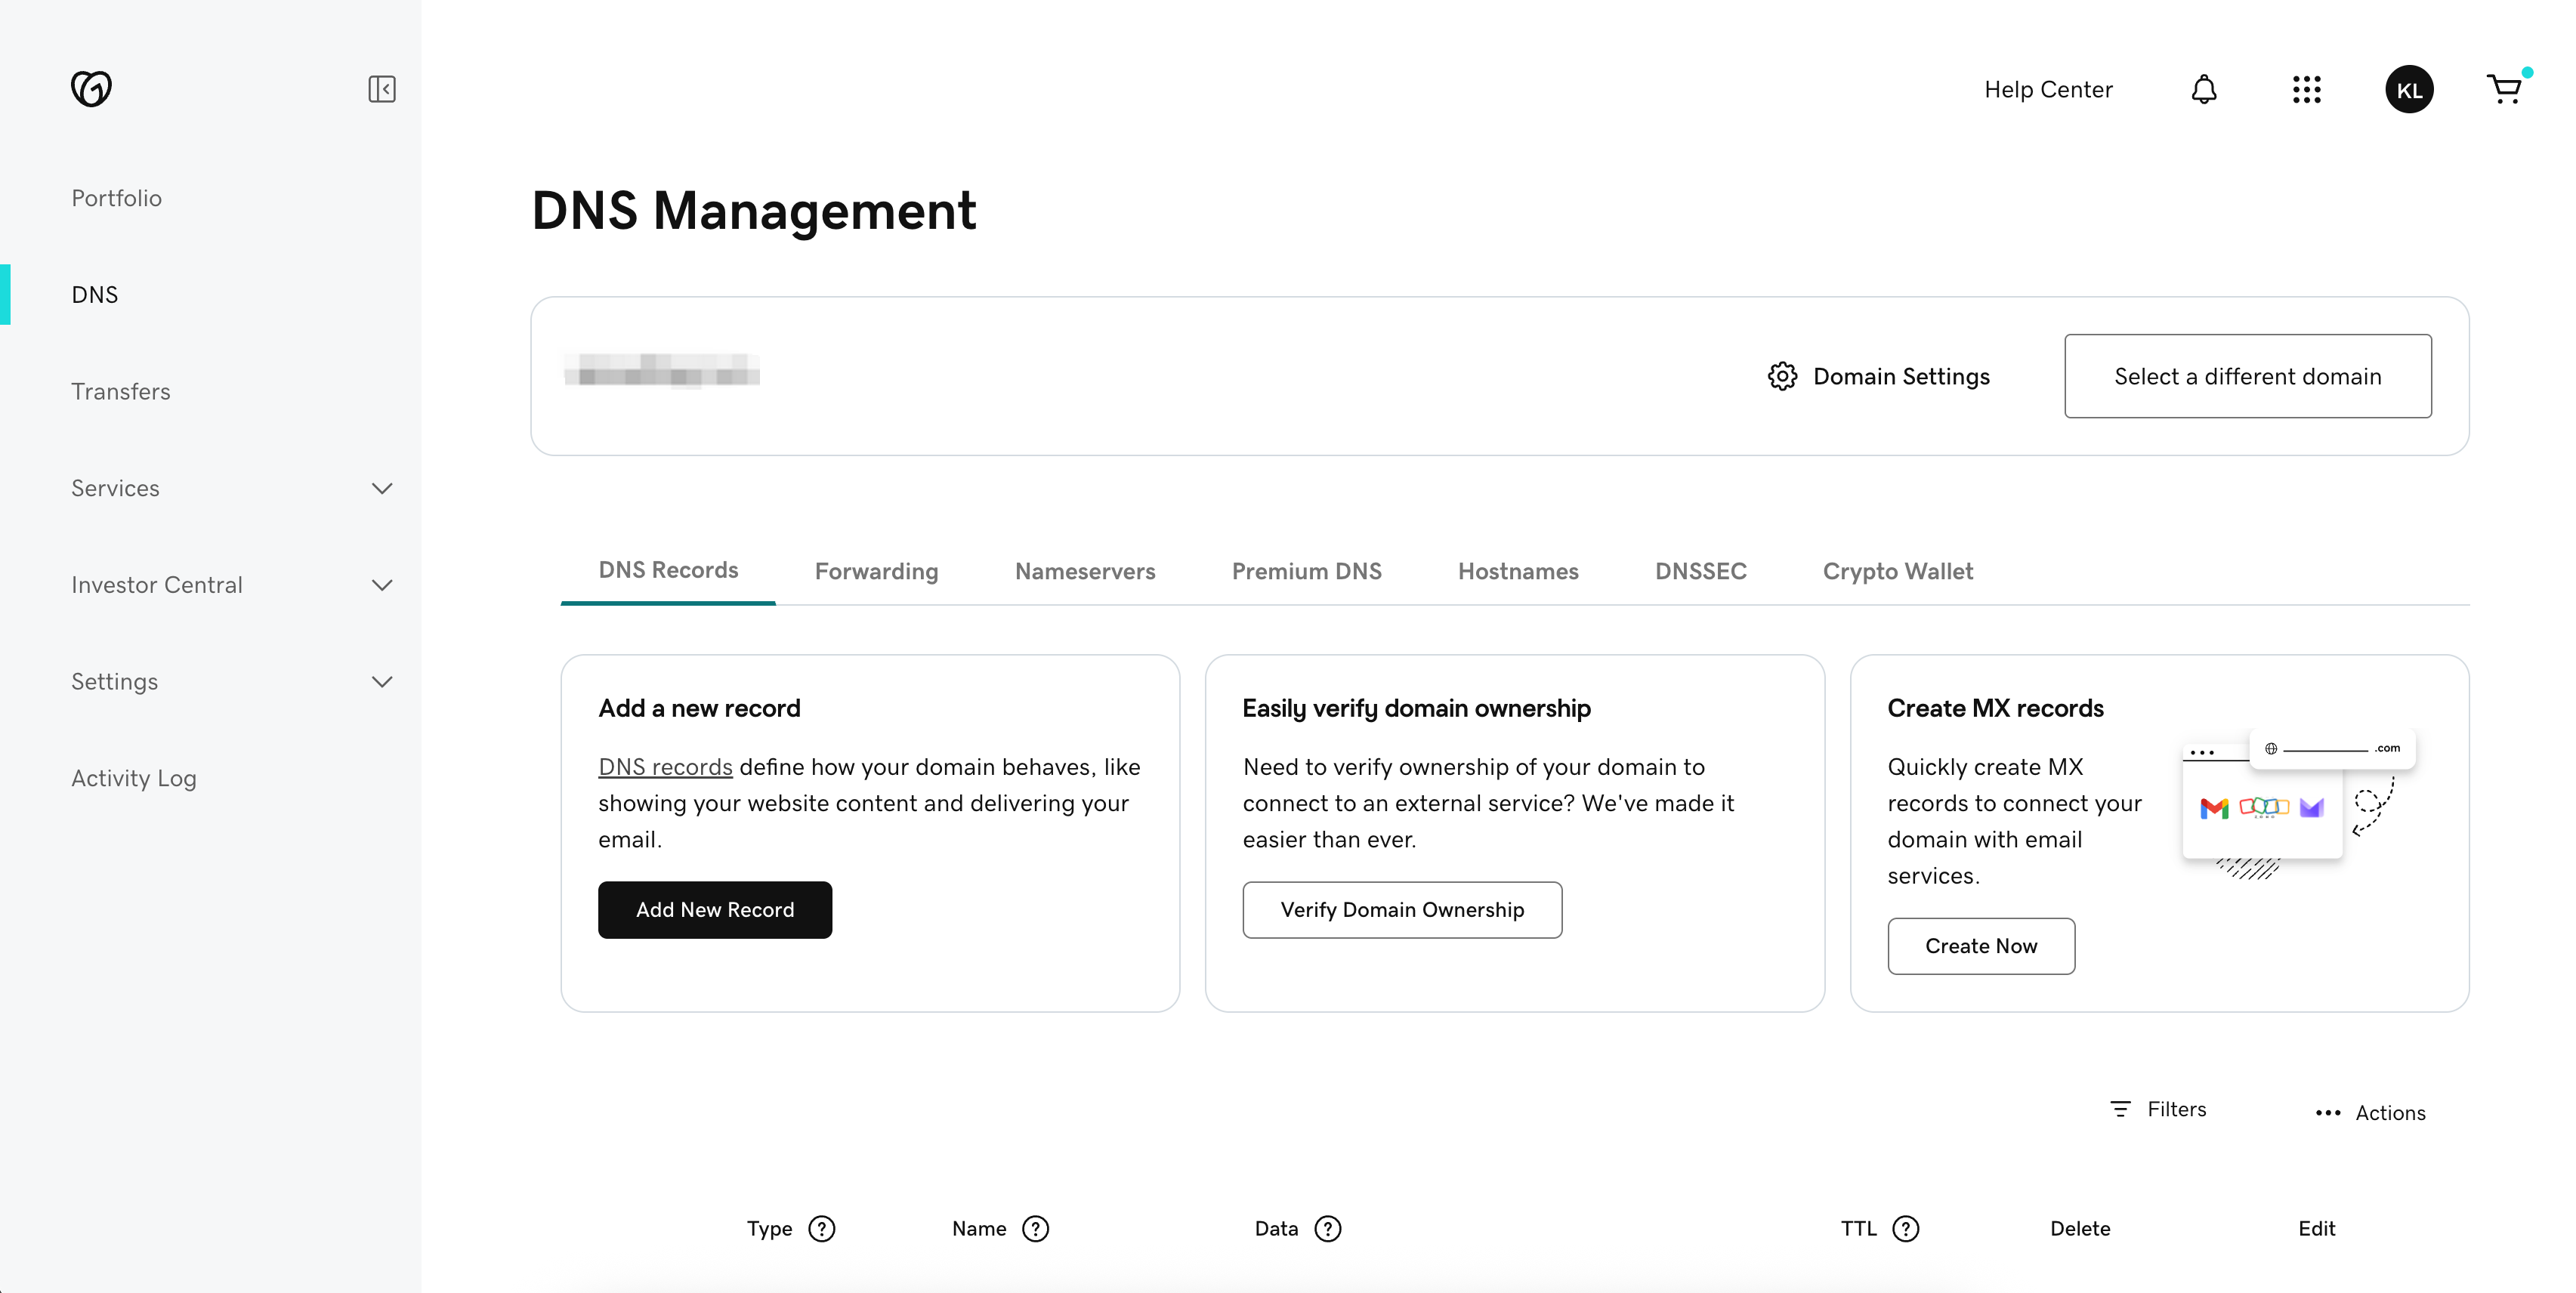Expand the Investor Central section
2576x1293 pixels.
click(x=382, y=585)
